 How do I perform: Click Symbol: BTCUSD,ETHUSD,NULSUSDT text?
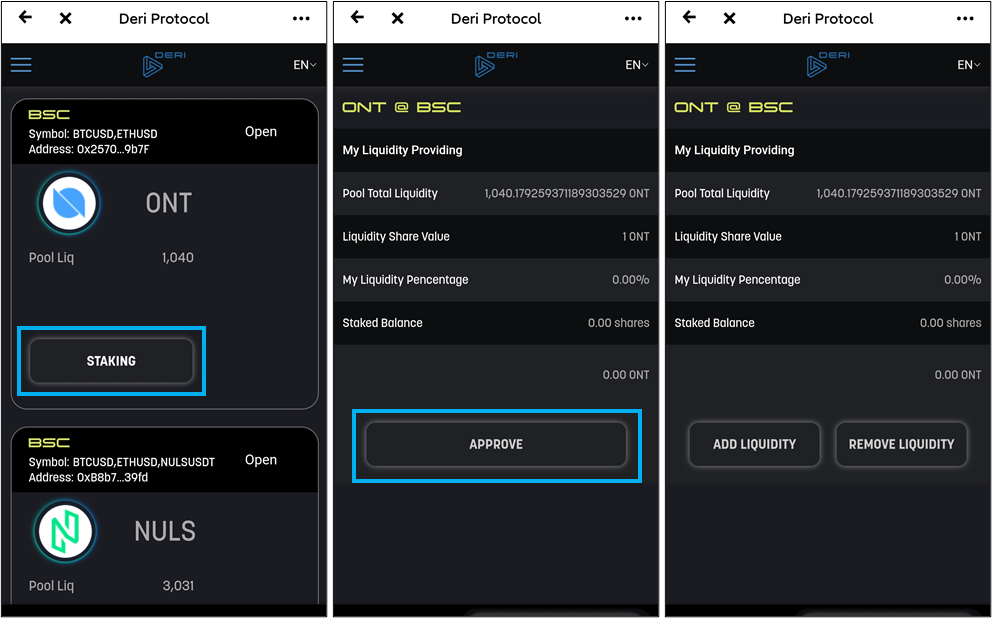tap(121, 462)
